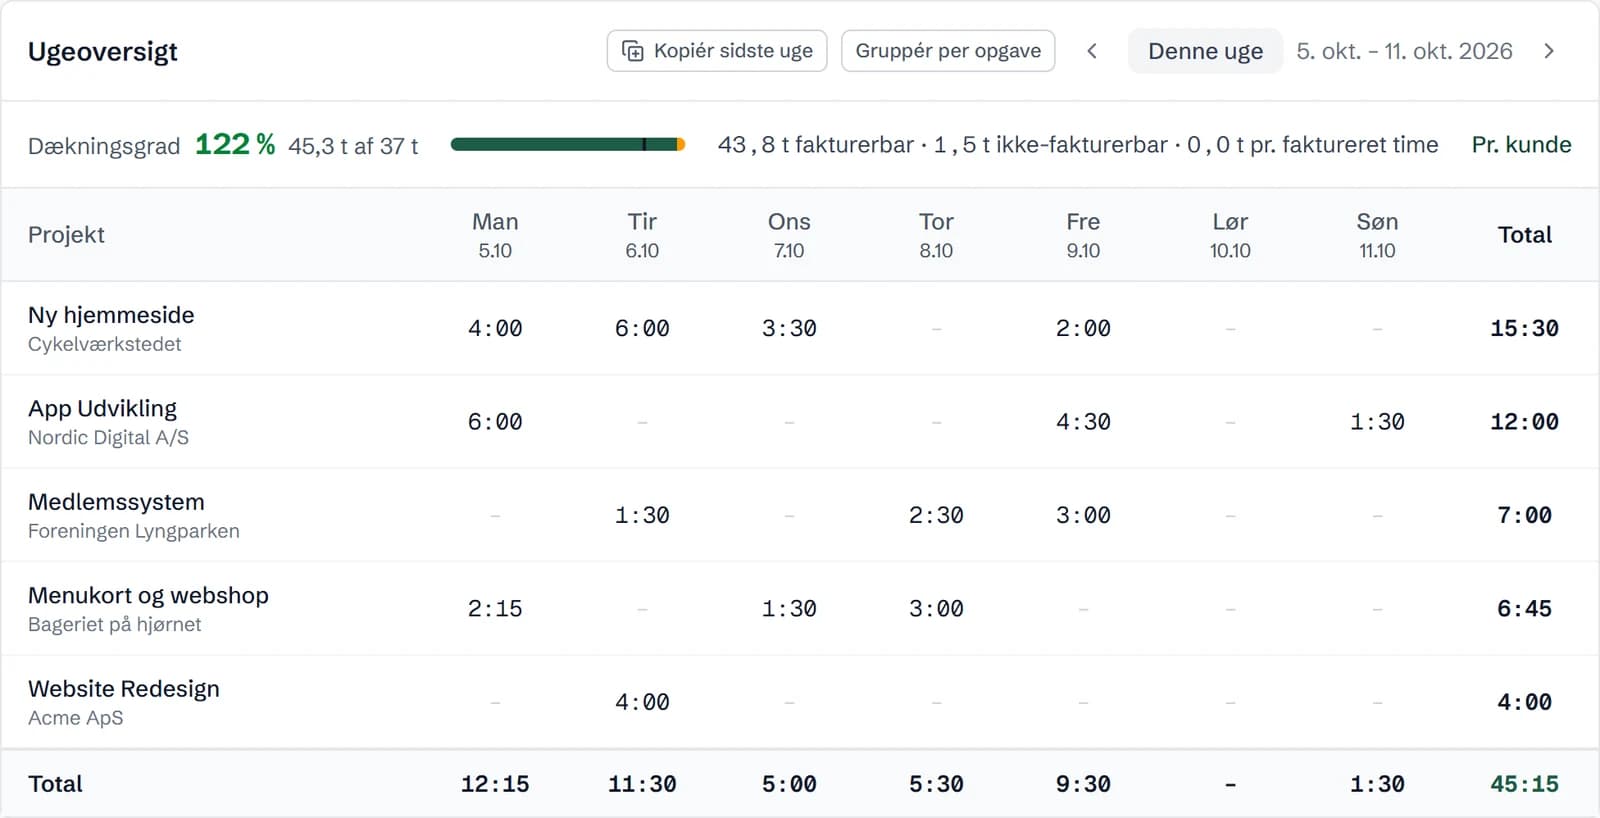Click the Menukort og webshop total 6:45
1600x818 pixels.
pyautogui.click(x=1524, y=608)
